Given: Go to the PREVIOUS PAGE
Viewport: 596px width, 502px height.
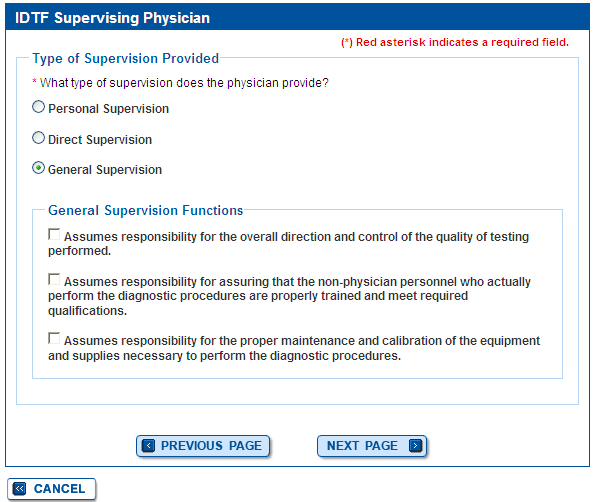Looking at the screenshot, I should click(203, 446).
